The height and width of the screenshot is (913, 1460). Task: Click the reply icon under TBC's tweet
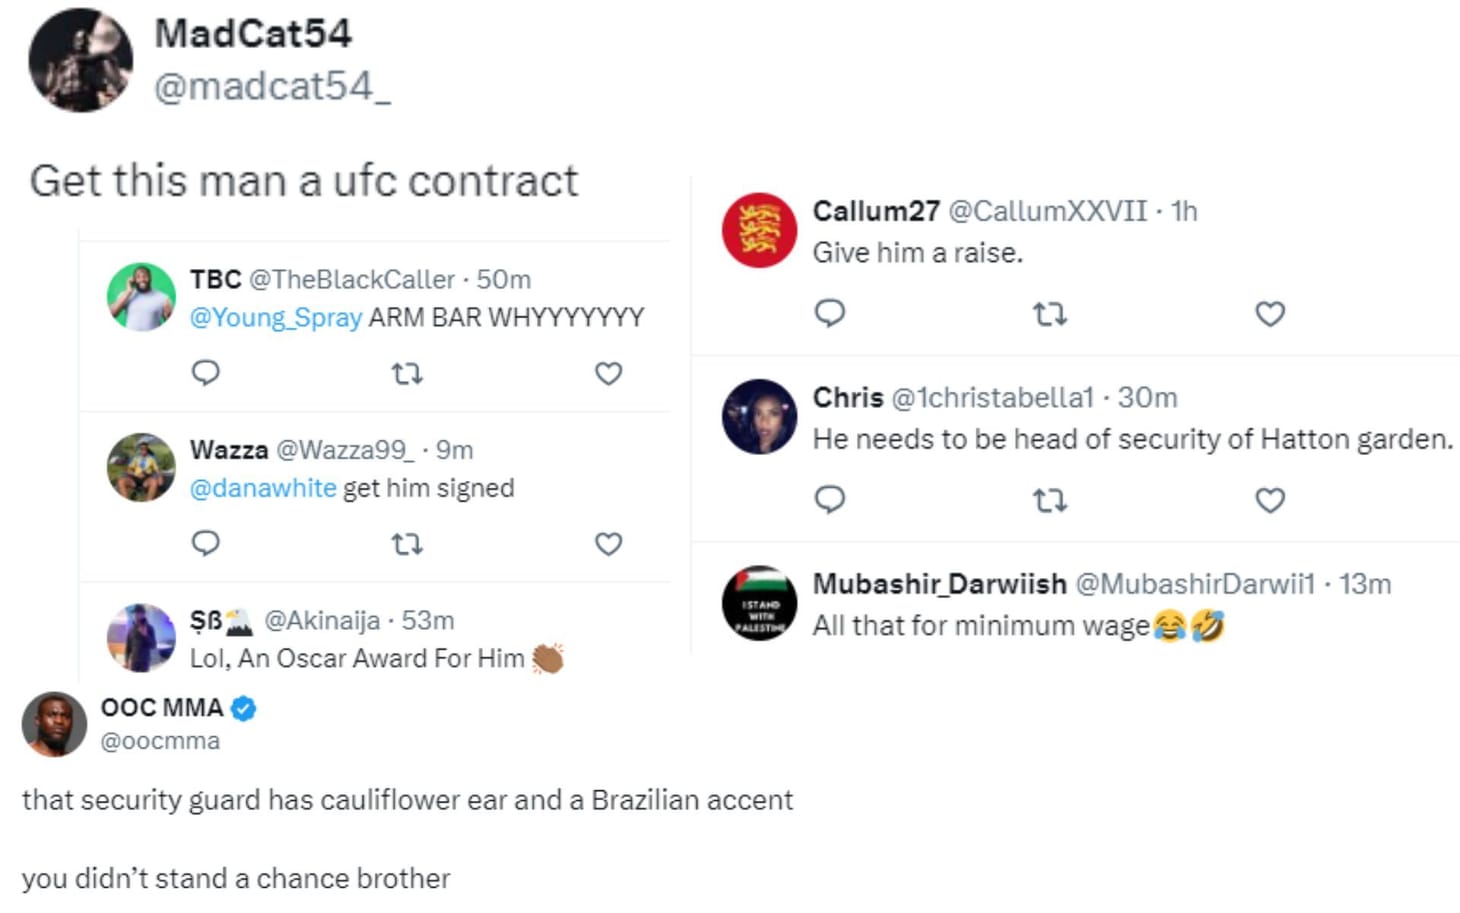tap(205, 373)
